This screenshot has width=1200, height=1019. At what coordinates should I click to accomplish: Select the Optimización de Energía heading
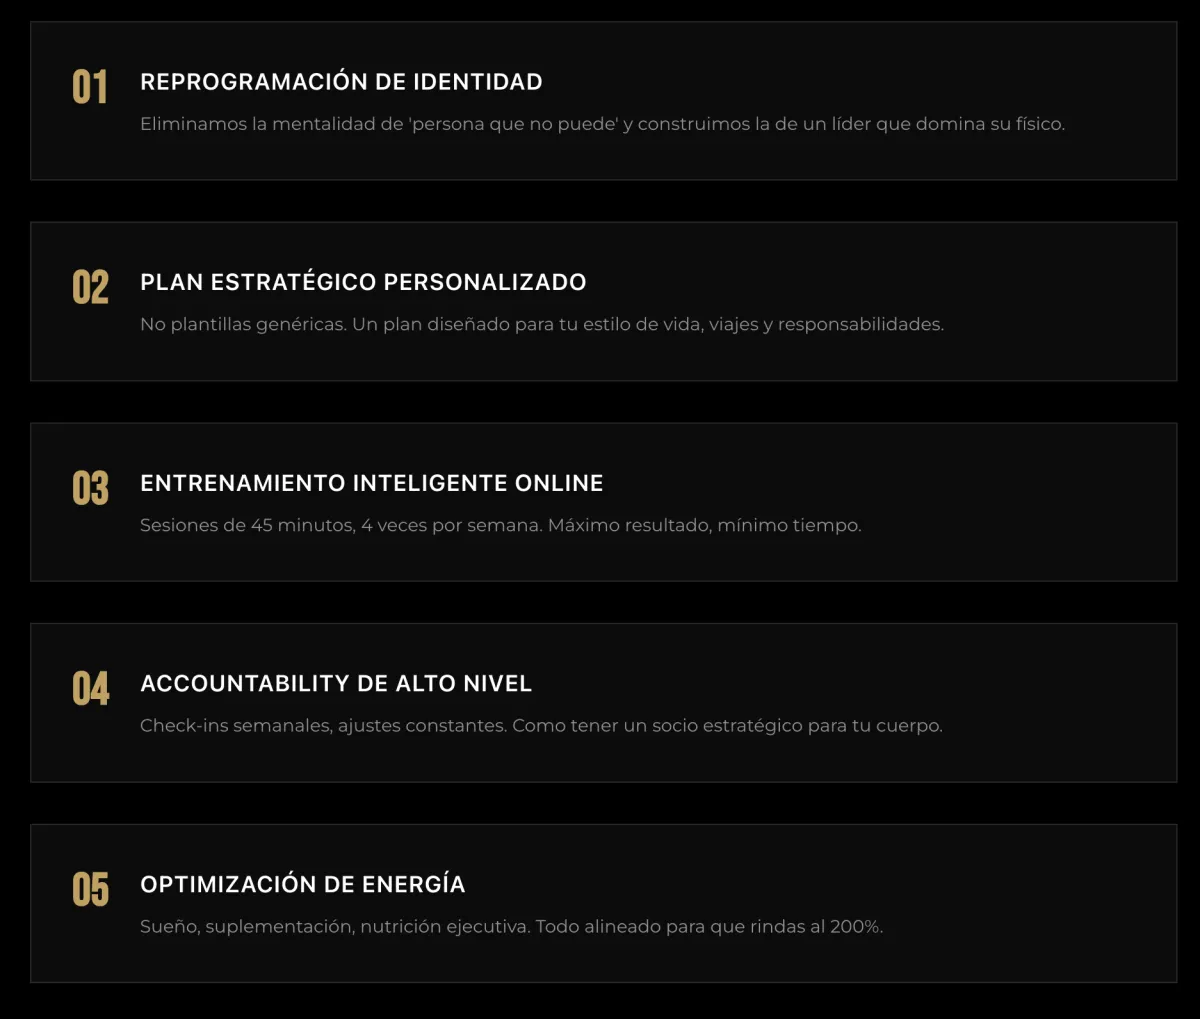point(302,885)
